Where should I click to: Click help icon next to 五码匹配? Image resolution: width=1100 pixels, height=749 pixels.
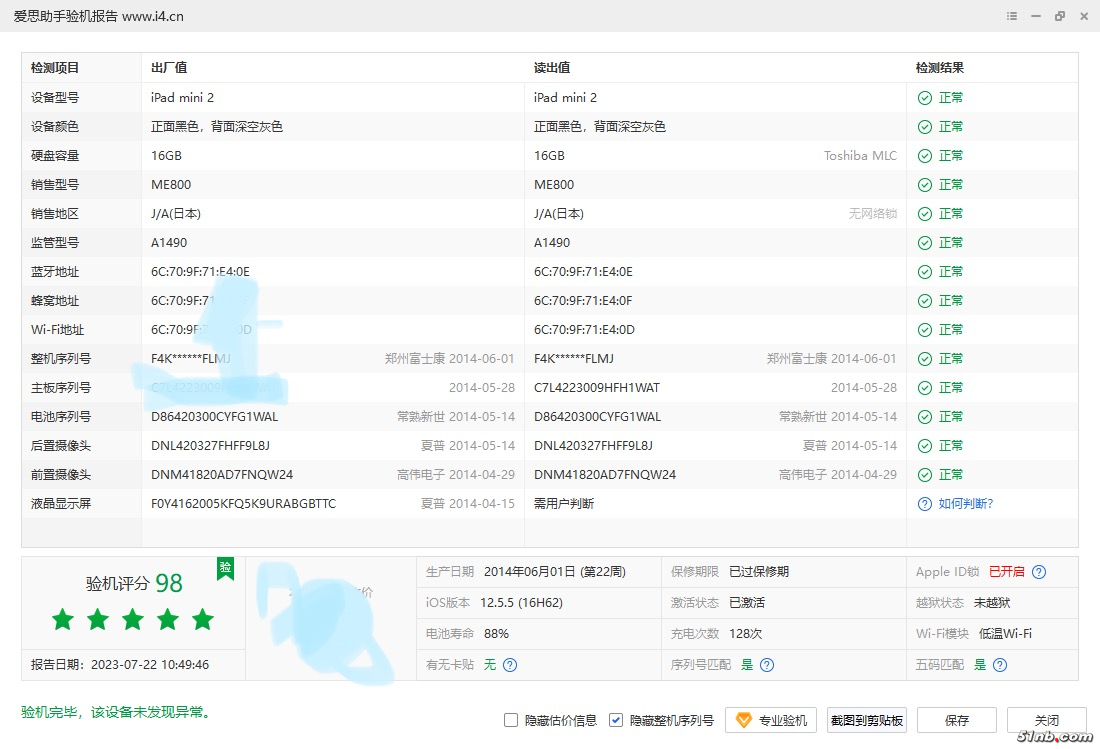[x=1000, y=665]
